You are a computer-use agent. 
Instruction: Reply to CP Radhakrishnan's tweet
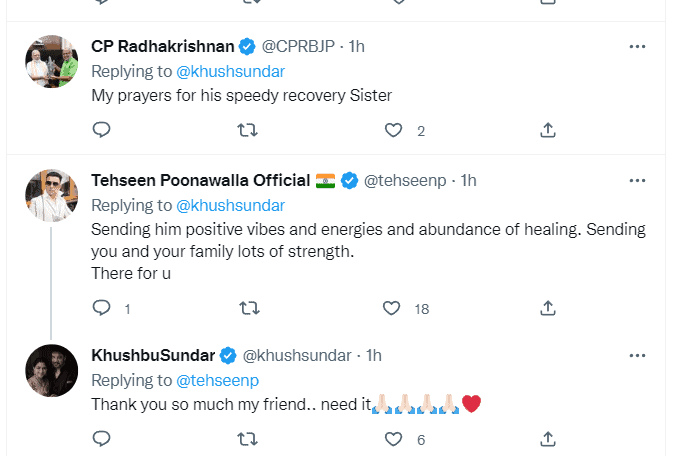(x=101, y=130)
